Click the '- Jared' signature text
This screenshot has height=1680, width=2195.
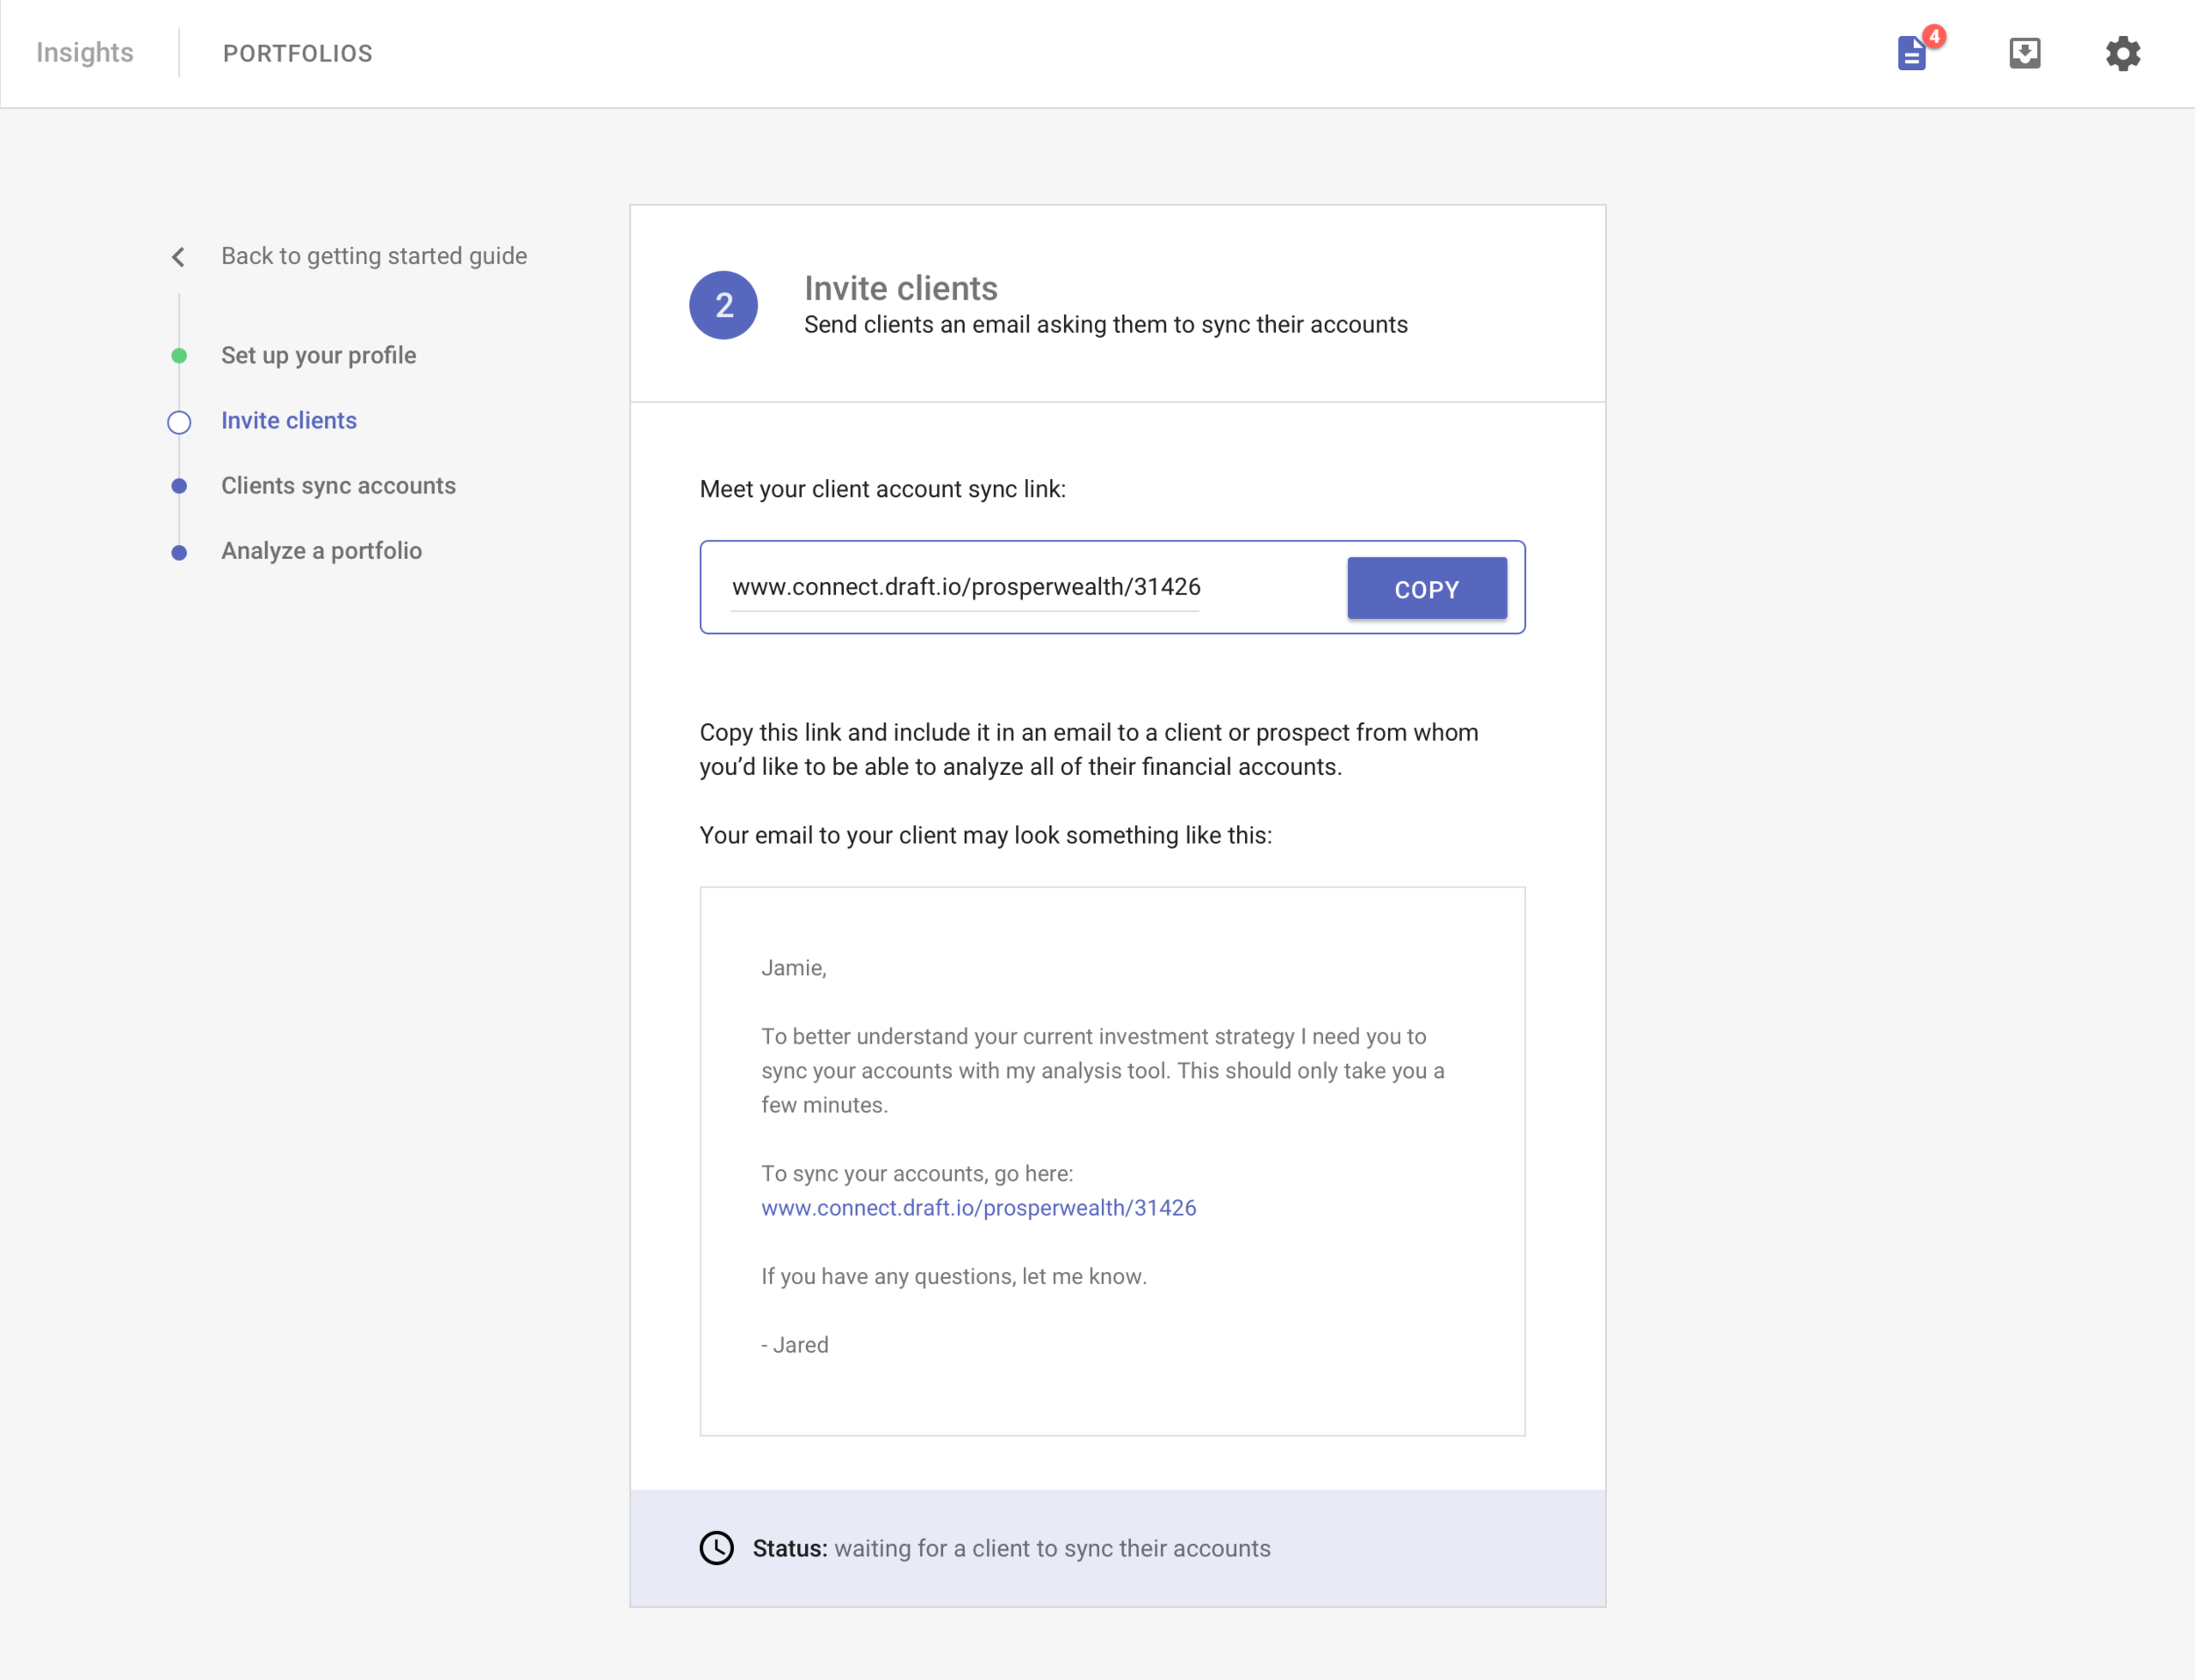click(795, 1345)
